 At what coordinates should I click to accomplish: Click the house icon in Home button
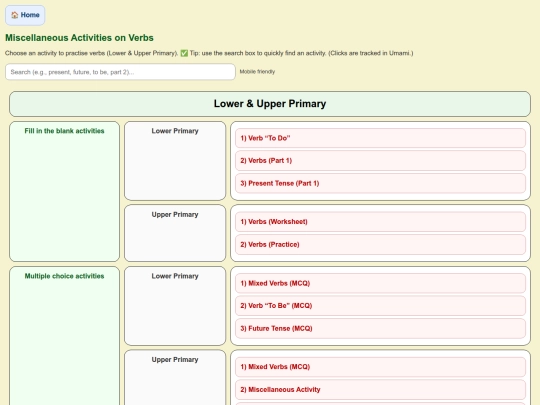click(14, 15)
